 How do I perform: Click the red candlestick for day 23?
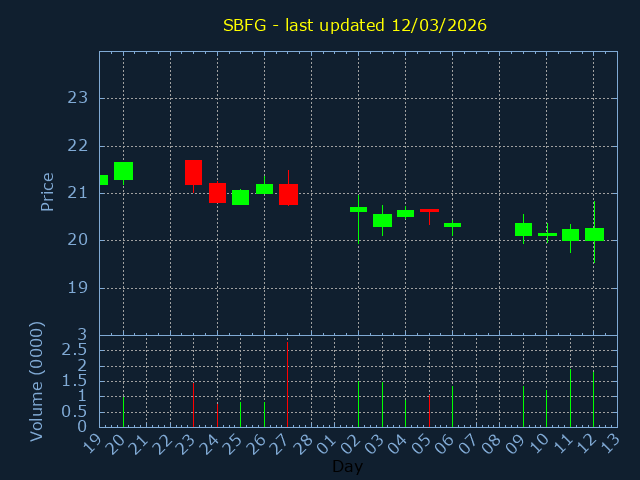coord(193,172)
